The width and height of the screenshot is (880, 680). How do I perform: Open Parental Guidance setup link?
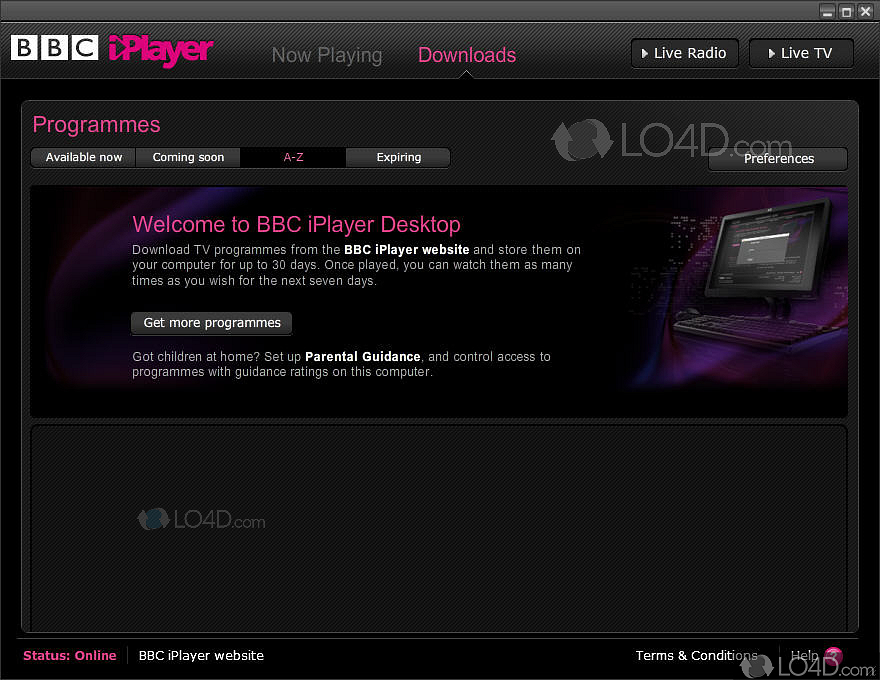click(x=363, y=357)
